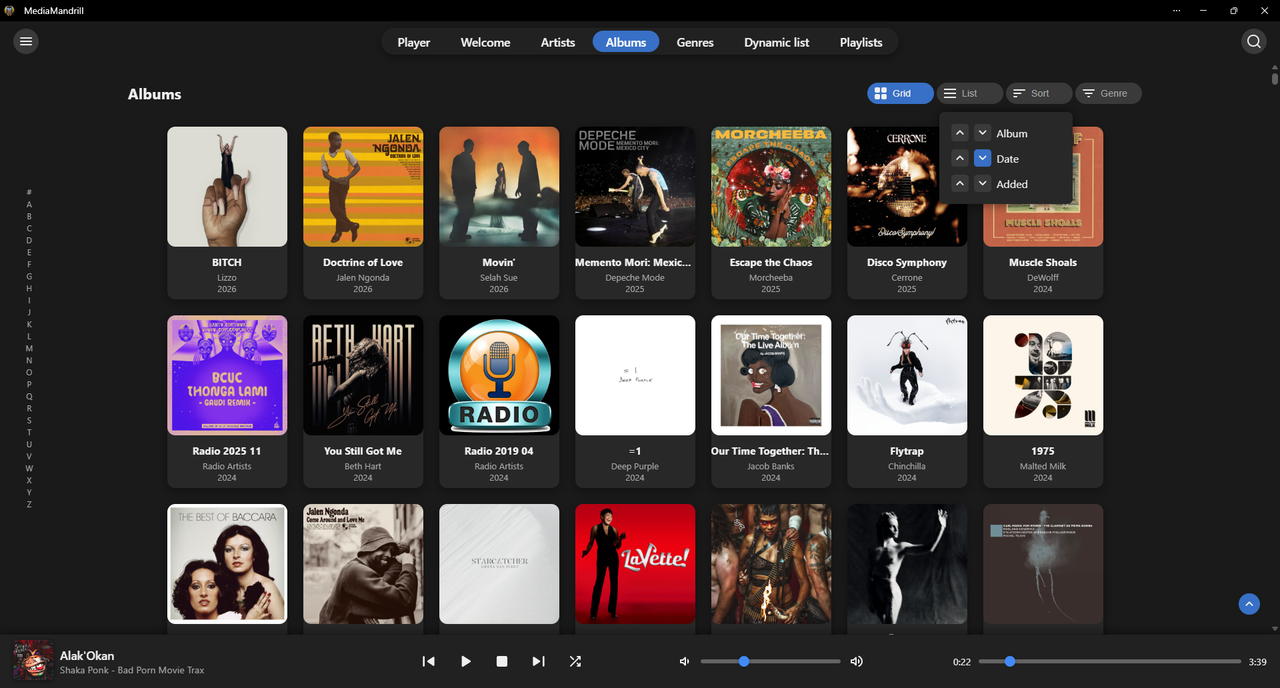Open the hamburger main menu
This screenshot has width=1280, height=688.
(x=26, y=41)
